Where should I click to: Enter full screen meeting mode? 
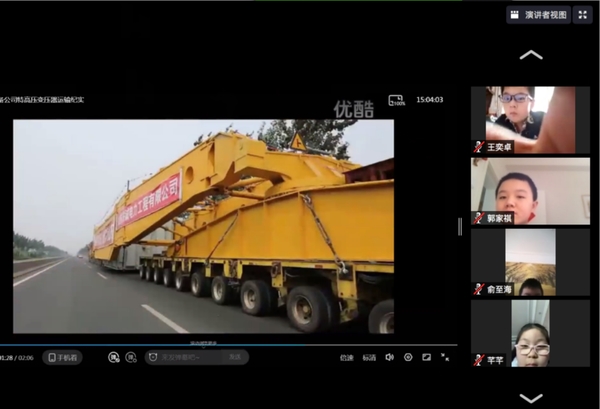point(583,15)
